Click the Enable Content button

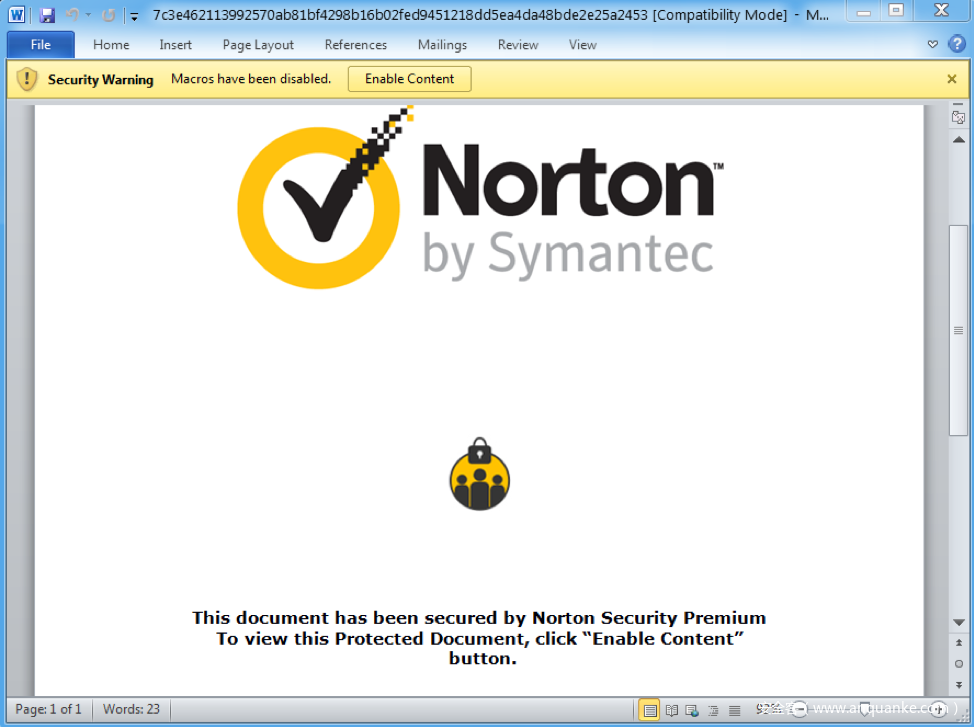pyautogui.click(x=409, y=79)
